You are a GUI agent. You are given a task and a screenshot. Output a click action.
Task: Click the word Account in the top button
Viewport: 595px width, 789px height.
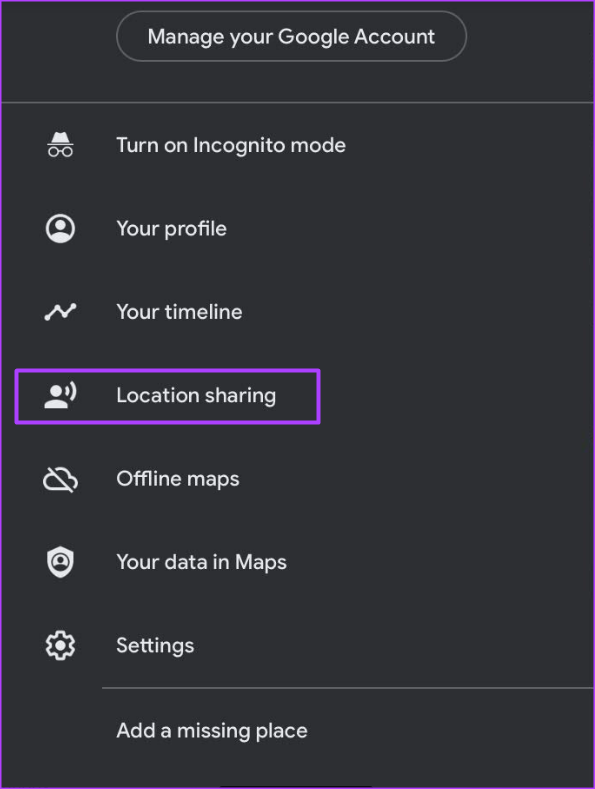[394, 37]
